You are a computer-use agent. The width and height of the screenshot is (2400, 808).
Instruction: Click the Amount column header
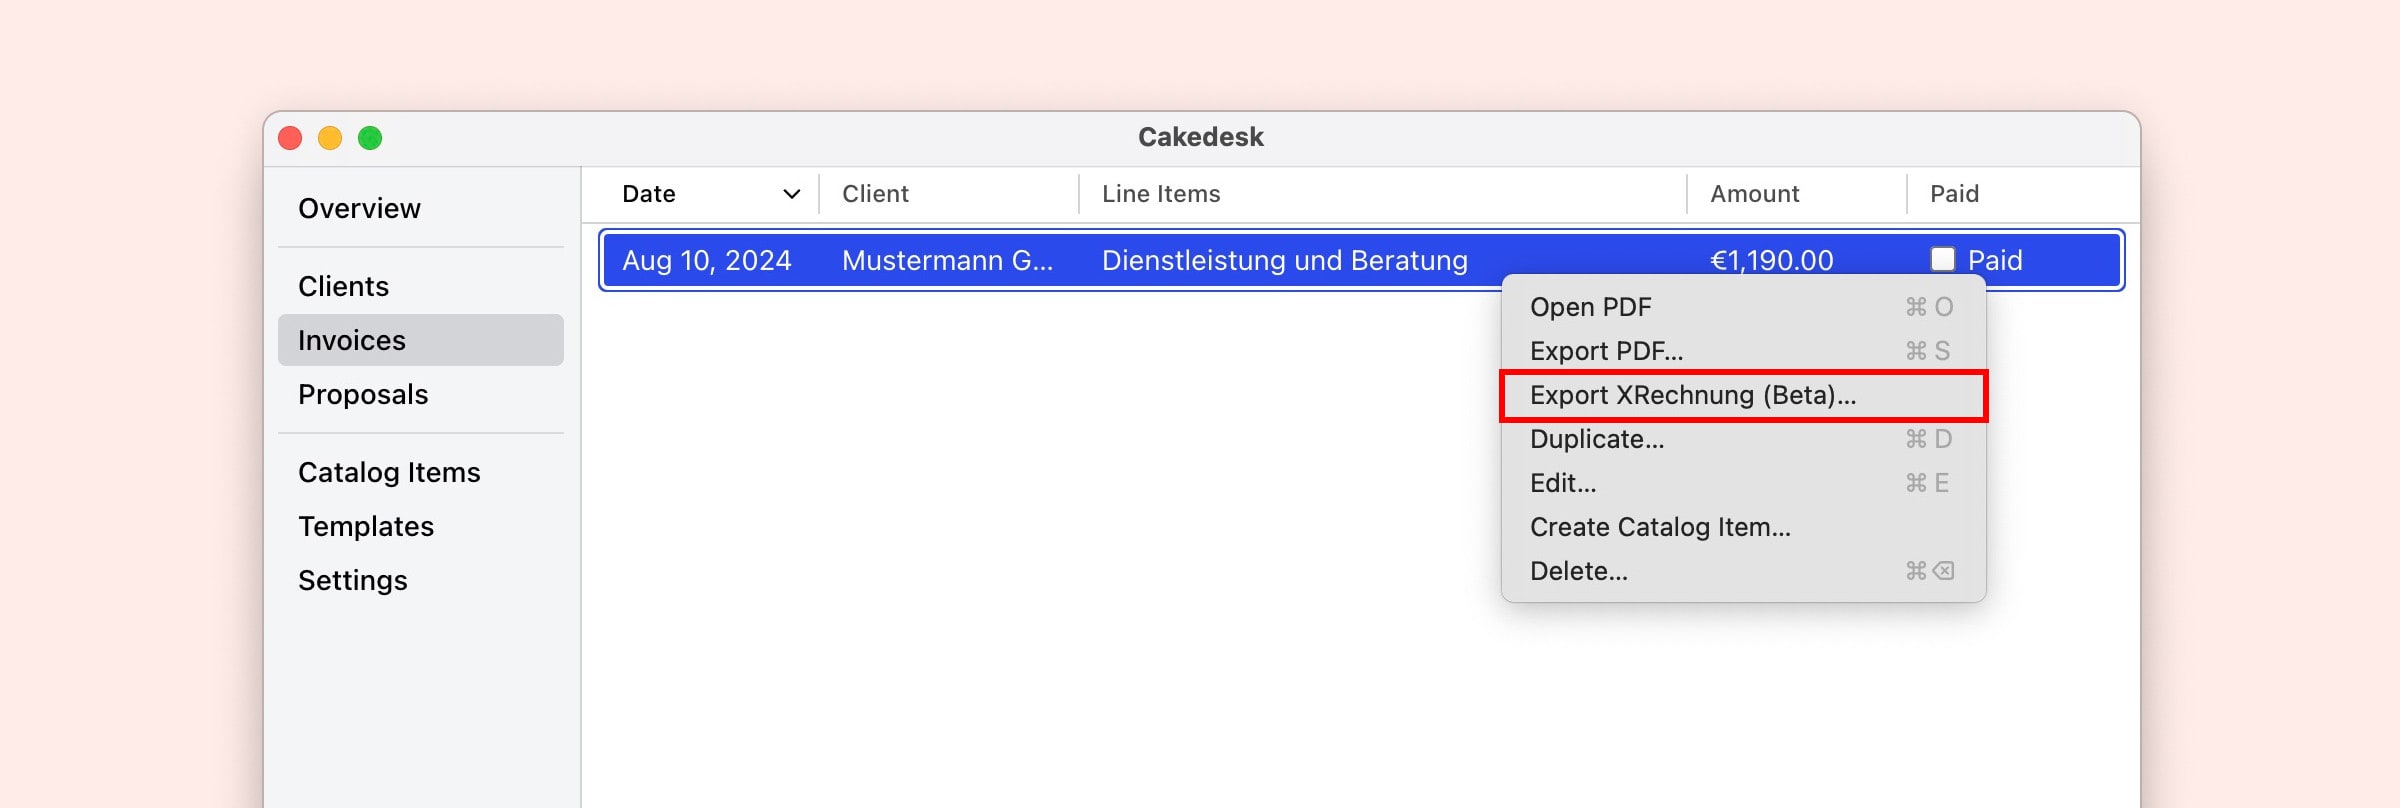point(1754,194)
